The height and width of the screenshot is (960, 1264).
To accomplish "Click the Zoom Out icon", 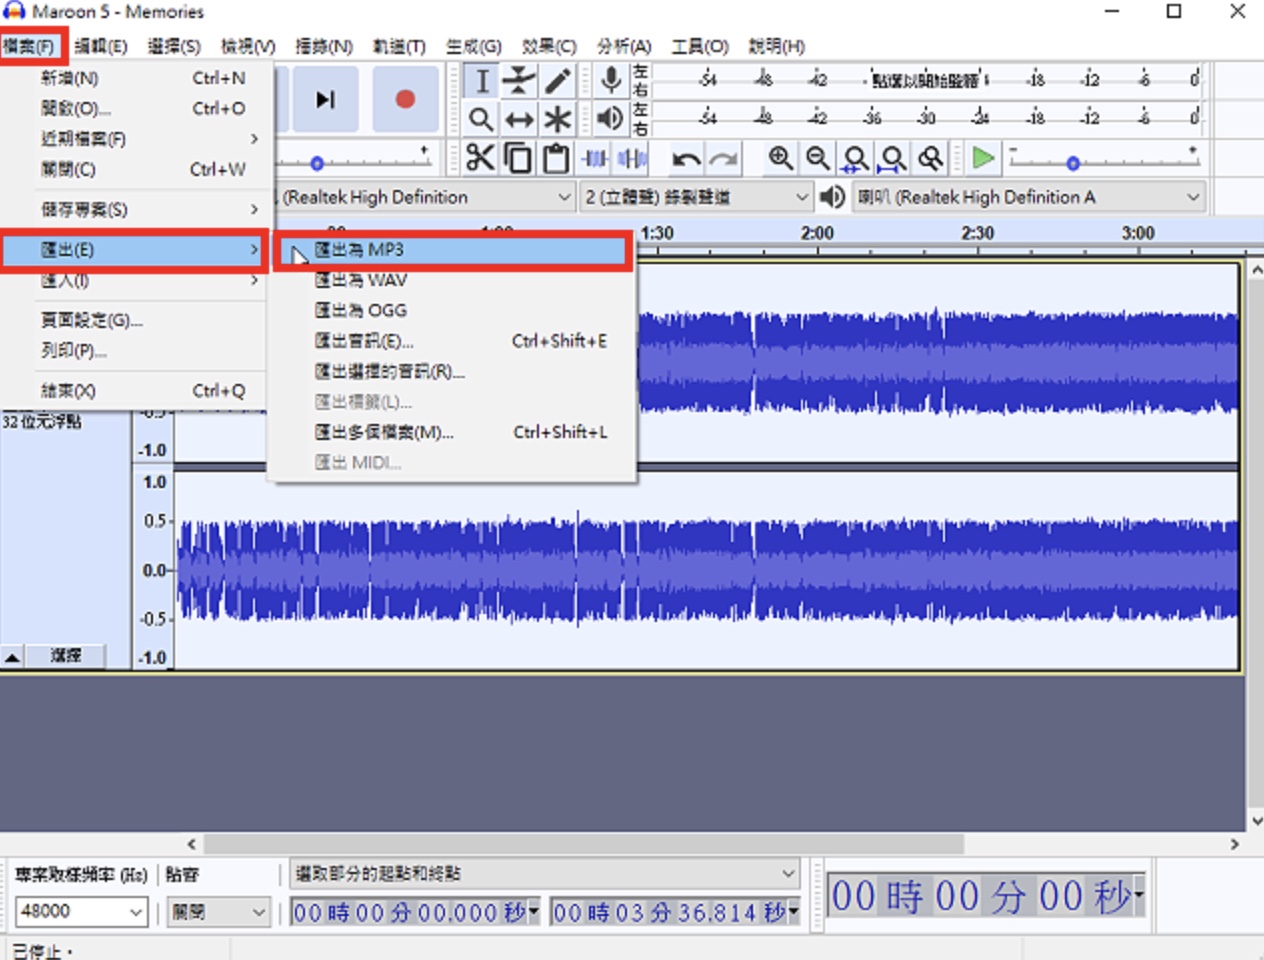I will tap(818, 158).
